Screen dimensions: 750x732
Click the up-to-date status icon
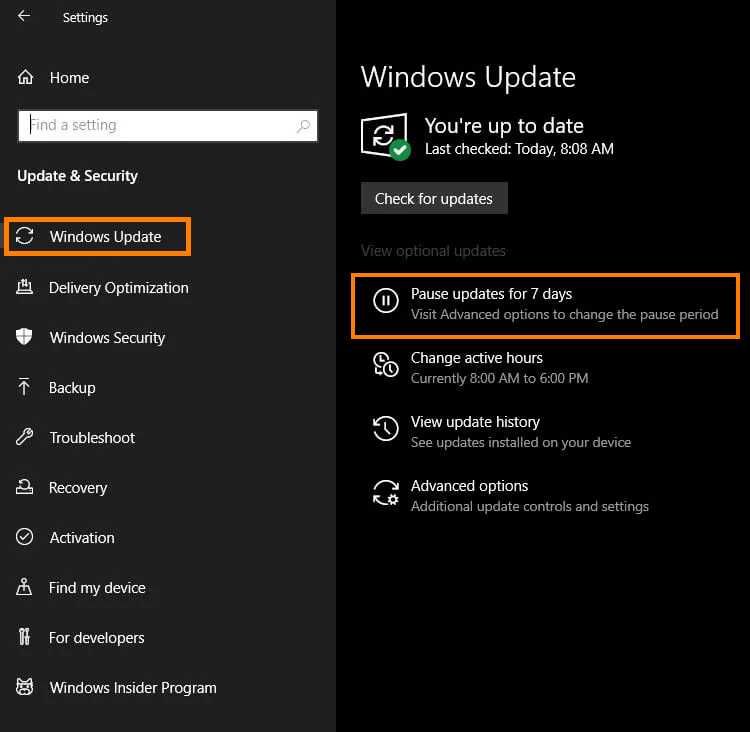[385, 137]
